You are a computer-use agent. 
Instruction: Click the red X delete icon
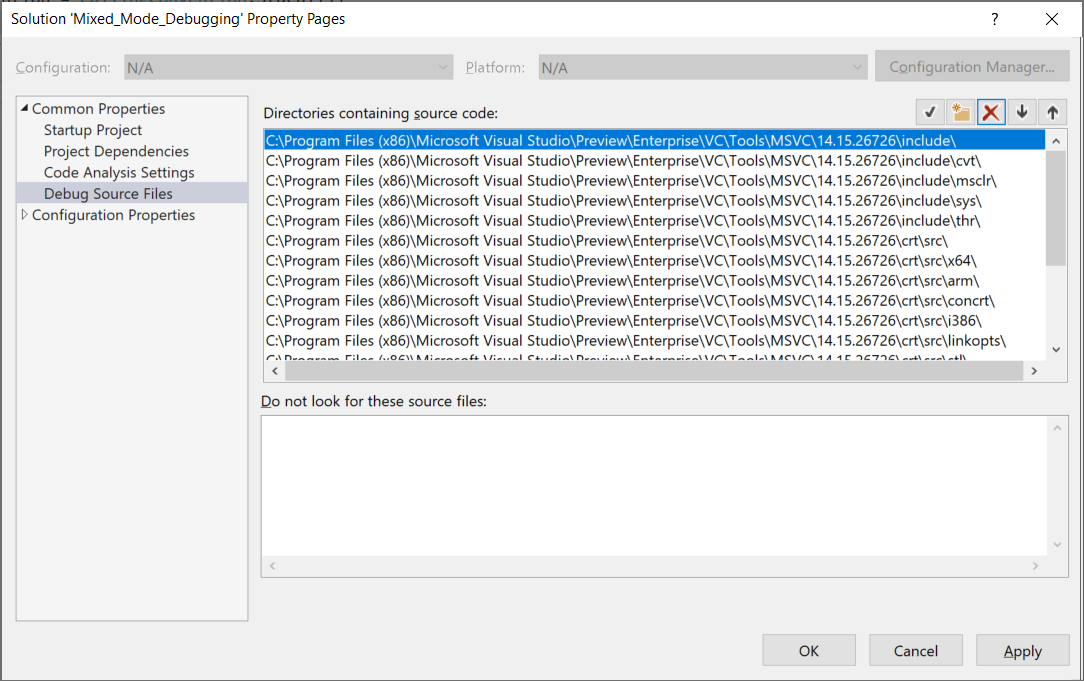(x=991, y=111)
